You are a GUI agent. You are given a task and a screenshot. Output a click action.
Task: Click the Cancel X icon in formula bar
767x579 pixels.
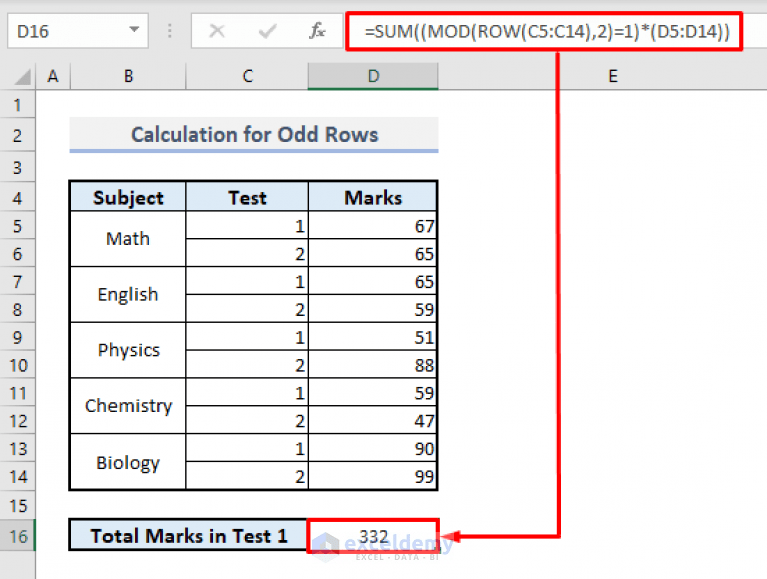[x=217, y=31]
